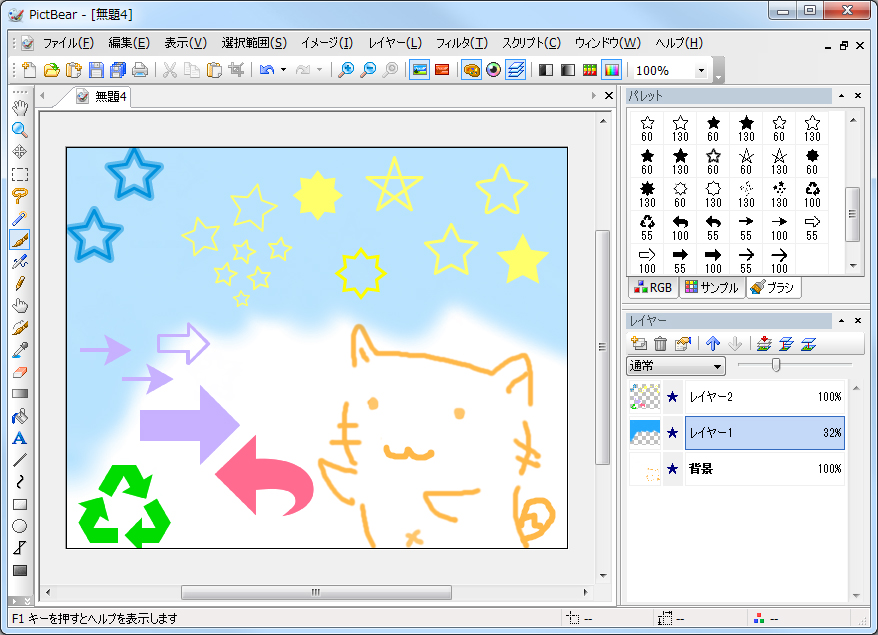Open the ヘルプ(H) menu
The image size is (878, 635).
(x=679, y=43)
